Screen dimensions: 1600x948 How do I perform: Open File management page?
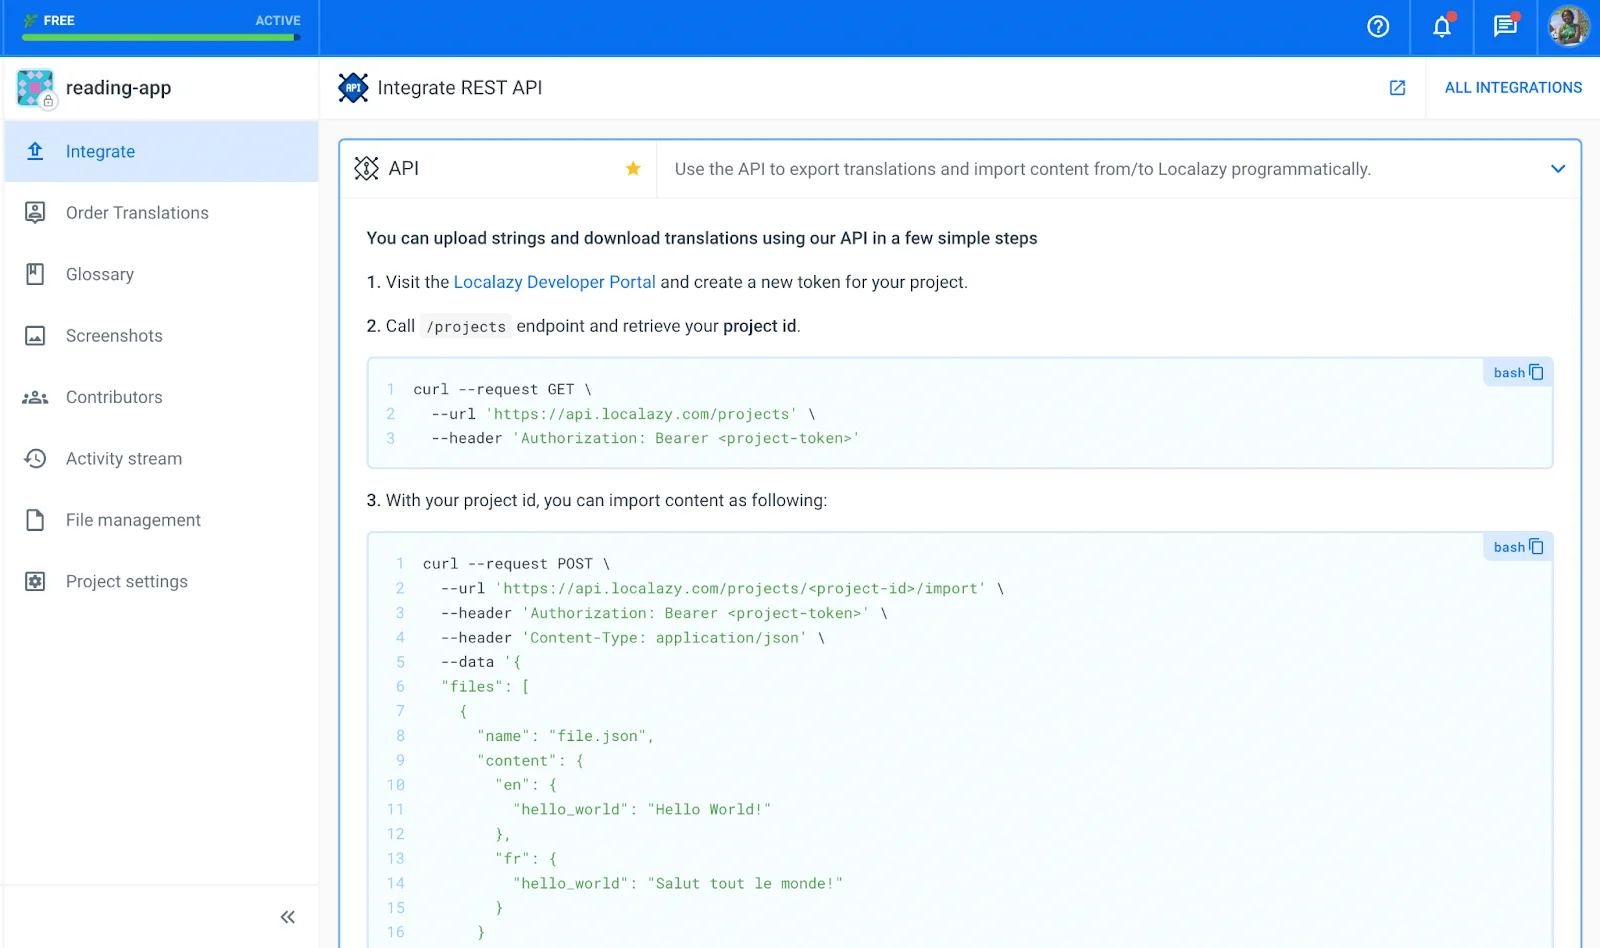(x=133, y=520)
